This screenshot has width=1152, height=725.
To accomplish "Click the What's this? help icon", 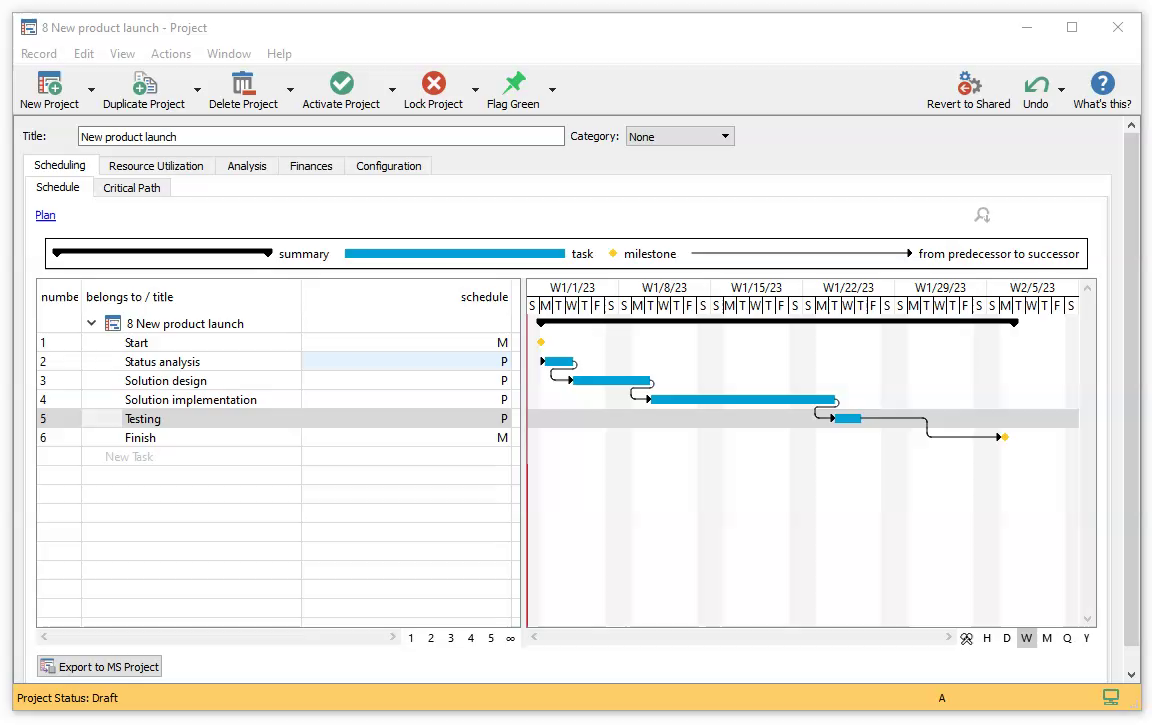I will tap(1102, 83).
